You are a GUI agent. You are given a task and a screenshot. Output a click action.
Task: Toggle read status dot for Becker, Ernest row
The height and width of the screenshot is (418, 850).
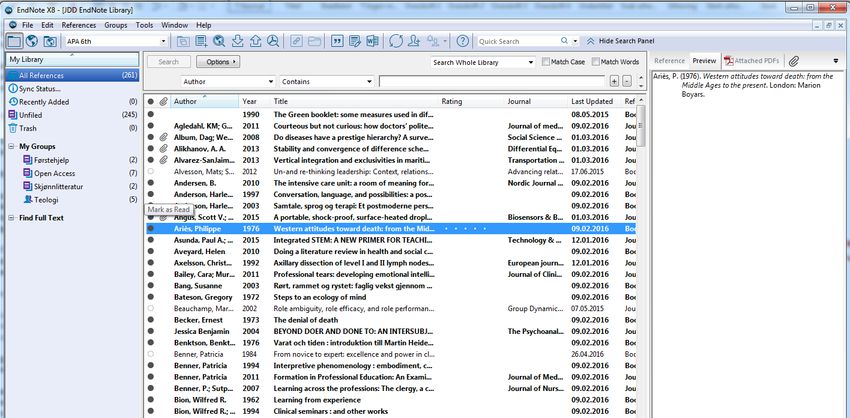tap(151, 320)
